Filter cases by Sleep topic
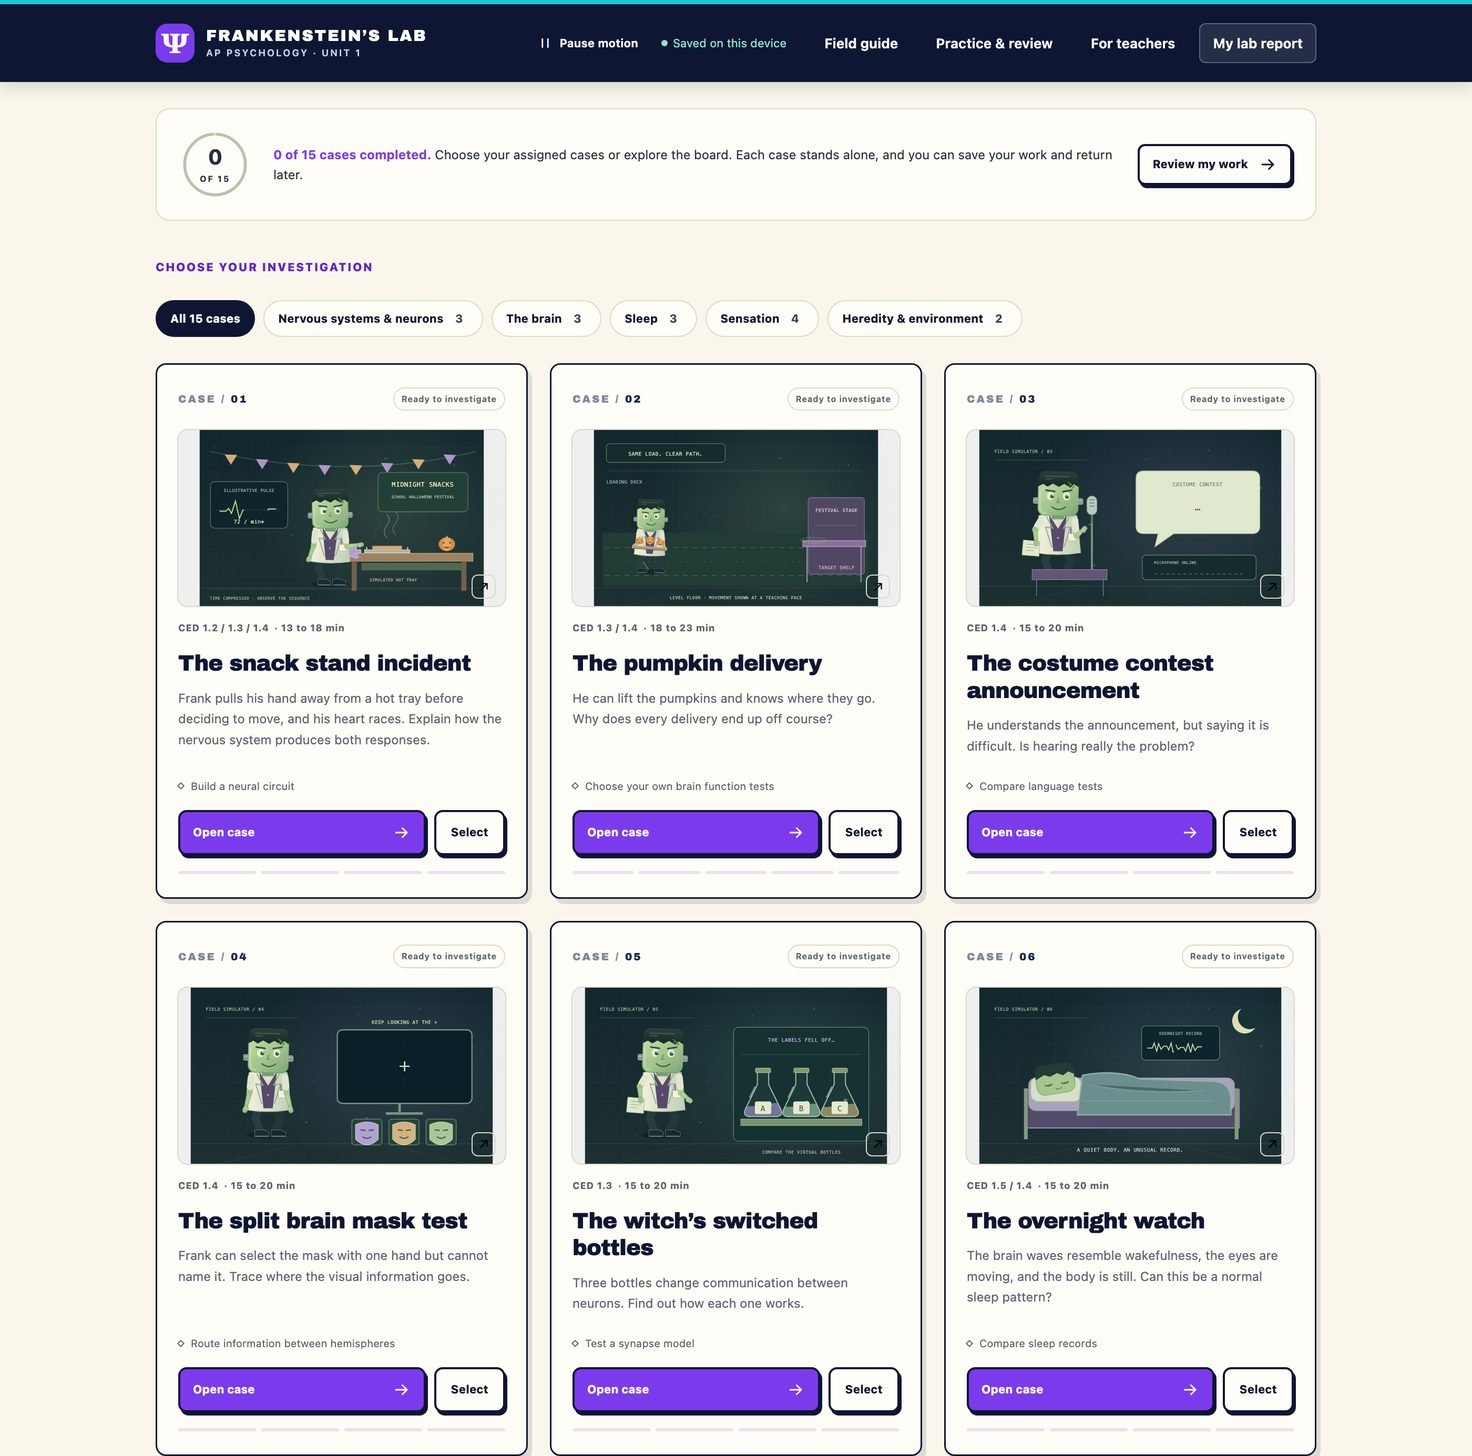 click(652, 319)
